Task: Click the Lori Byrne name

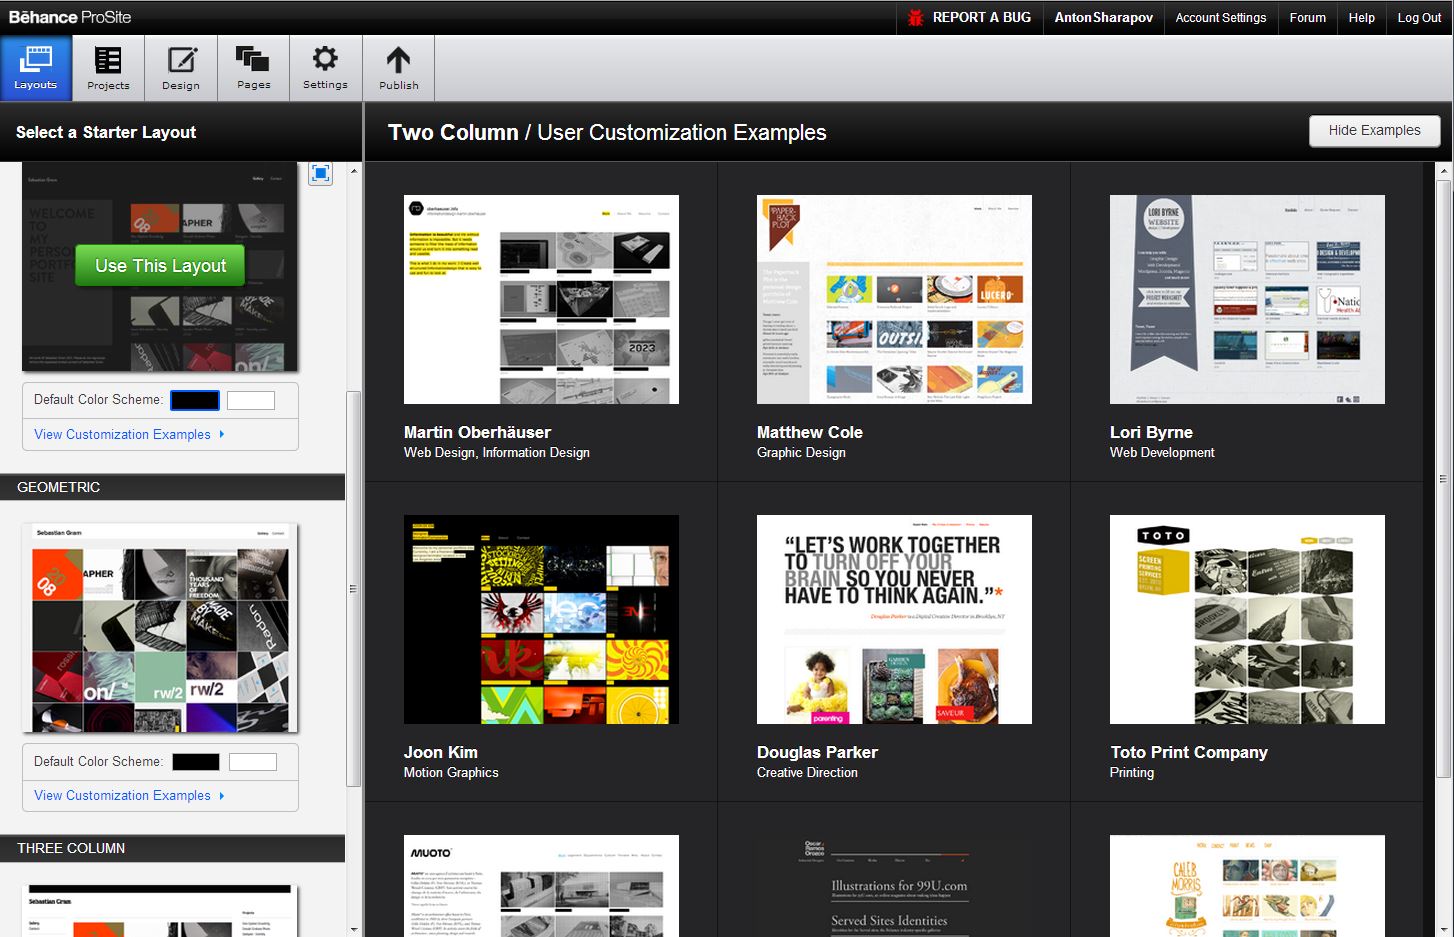Action: [1151, 432]
